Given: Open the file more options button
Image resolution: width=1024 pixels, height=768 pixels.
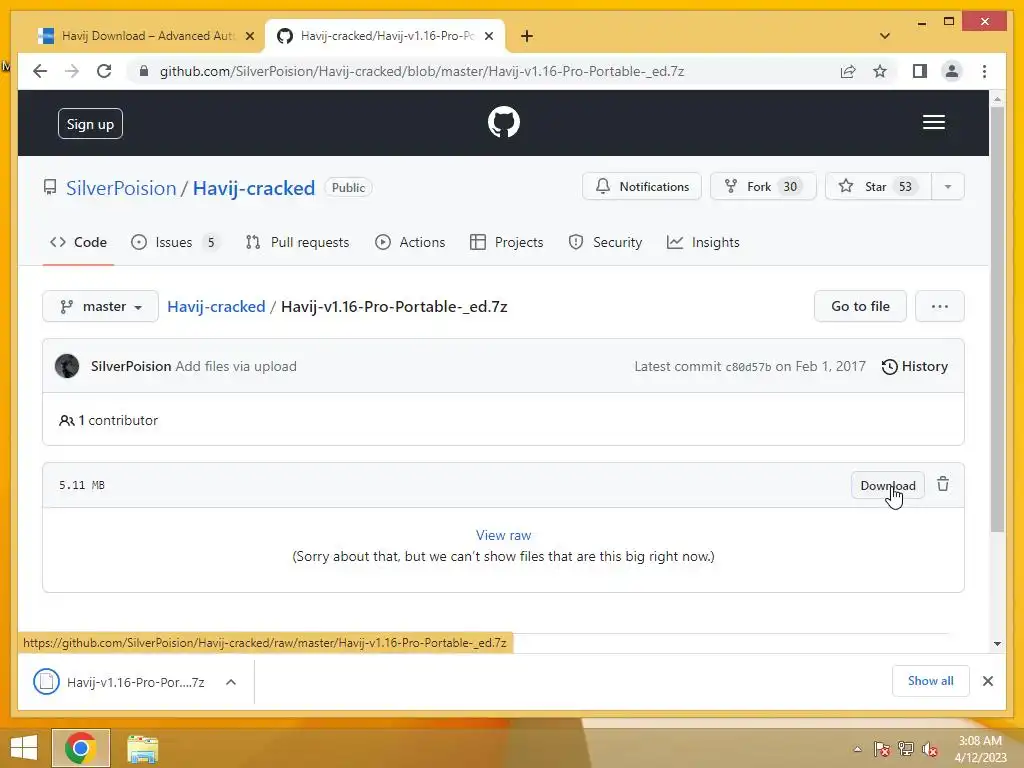Looking at the screenshot, I should pyautogui.click(x=939, y=306).
